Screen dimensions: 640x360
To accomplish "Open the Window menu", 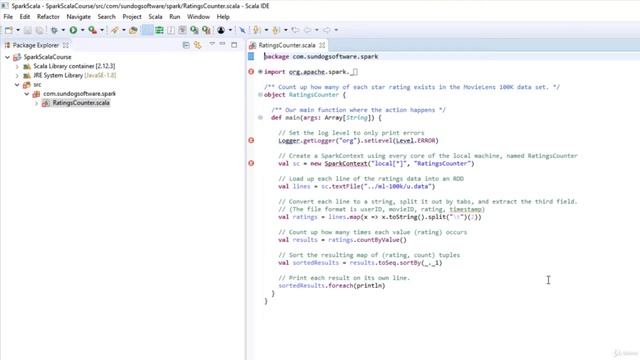I will point(198,17).
